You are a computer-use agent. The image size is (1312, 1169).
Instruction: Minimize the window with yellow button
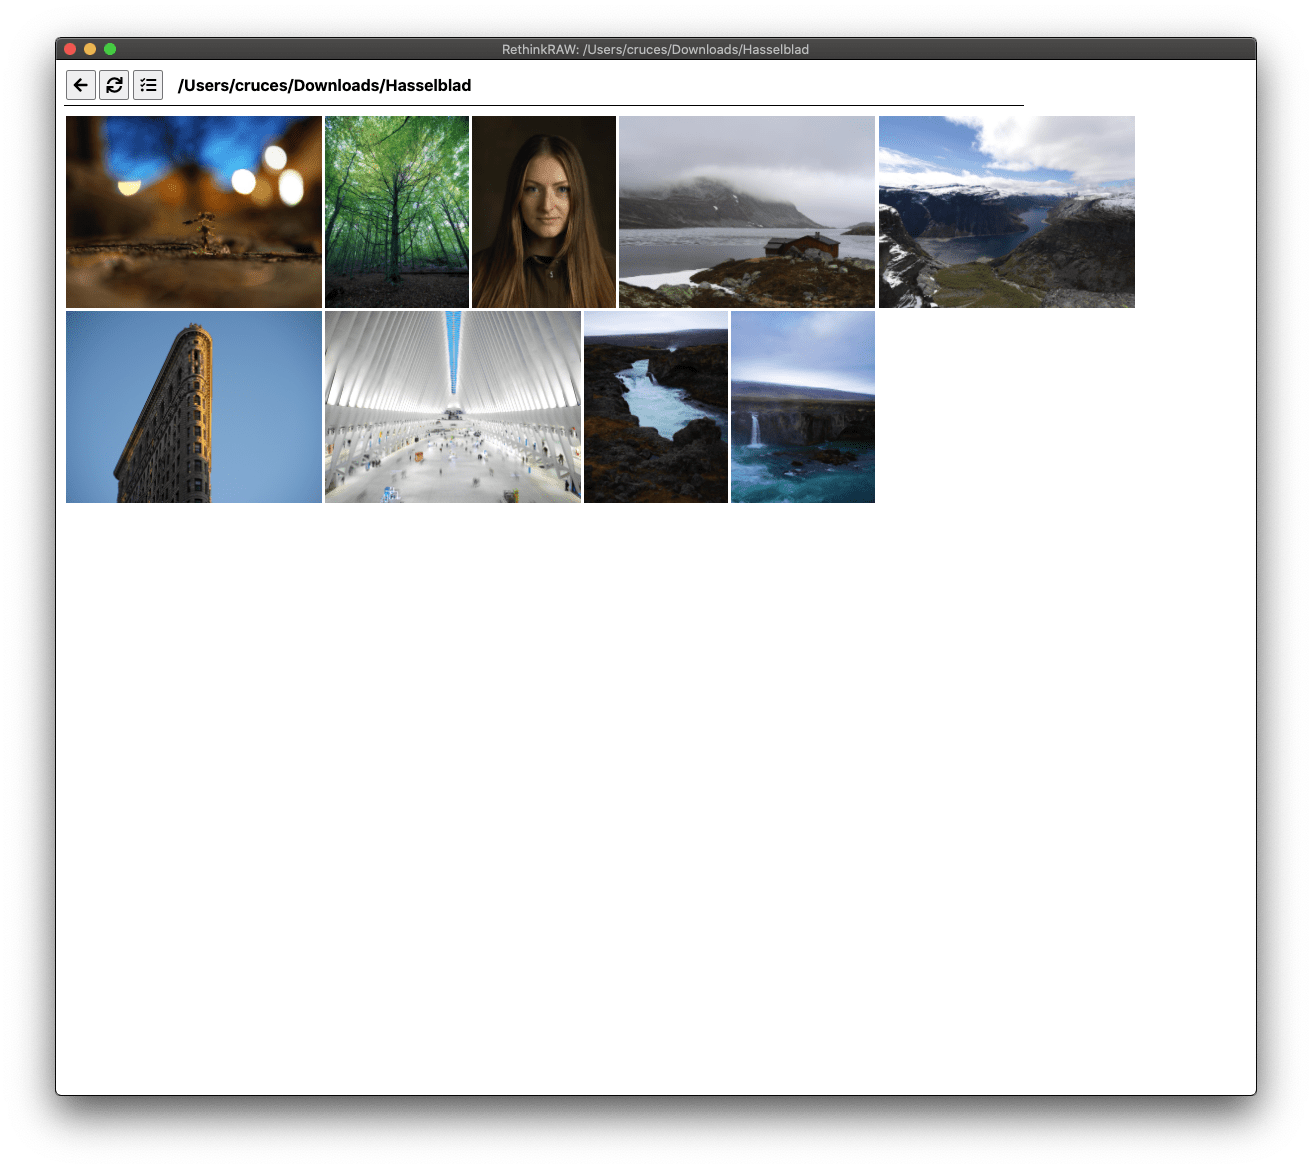pos(90,49)
